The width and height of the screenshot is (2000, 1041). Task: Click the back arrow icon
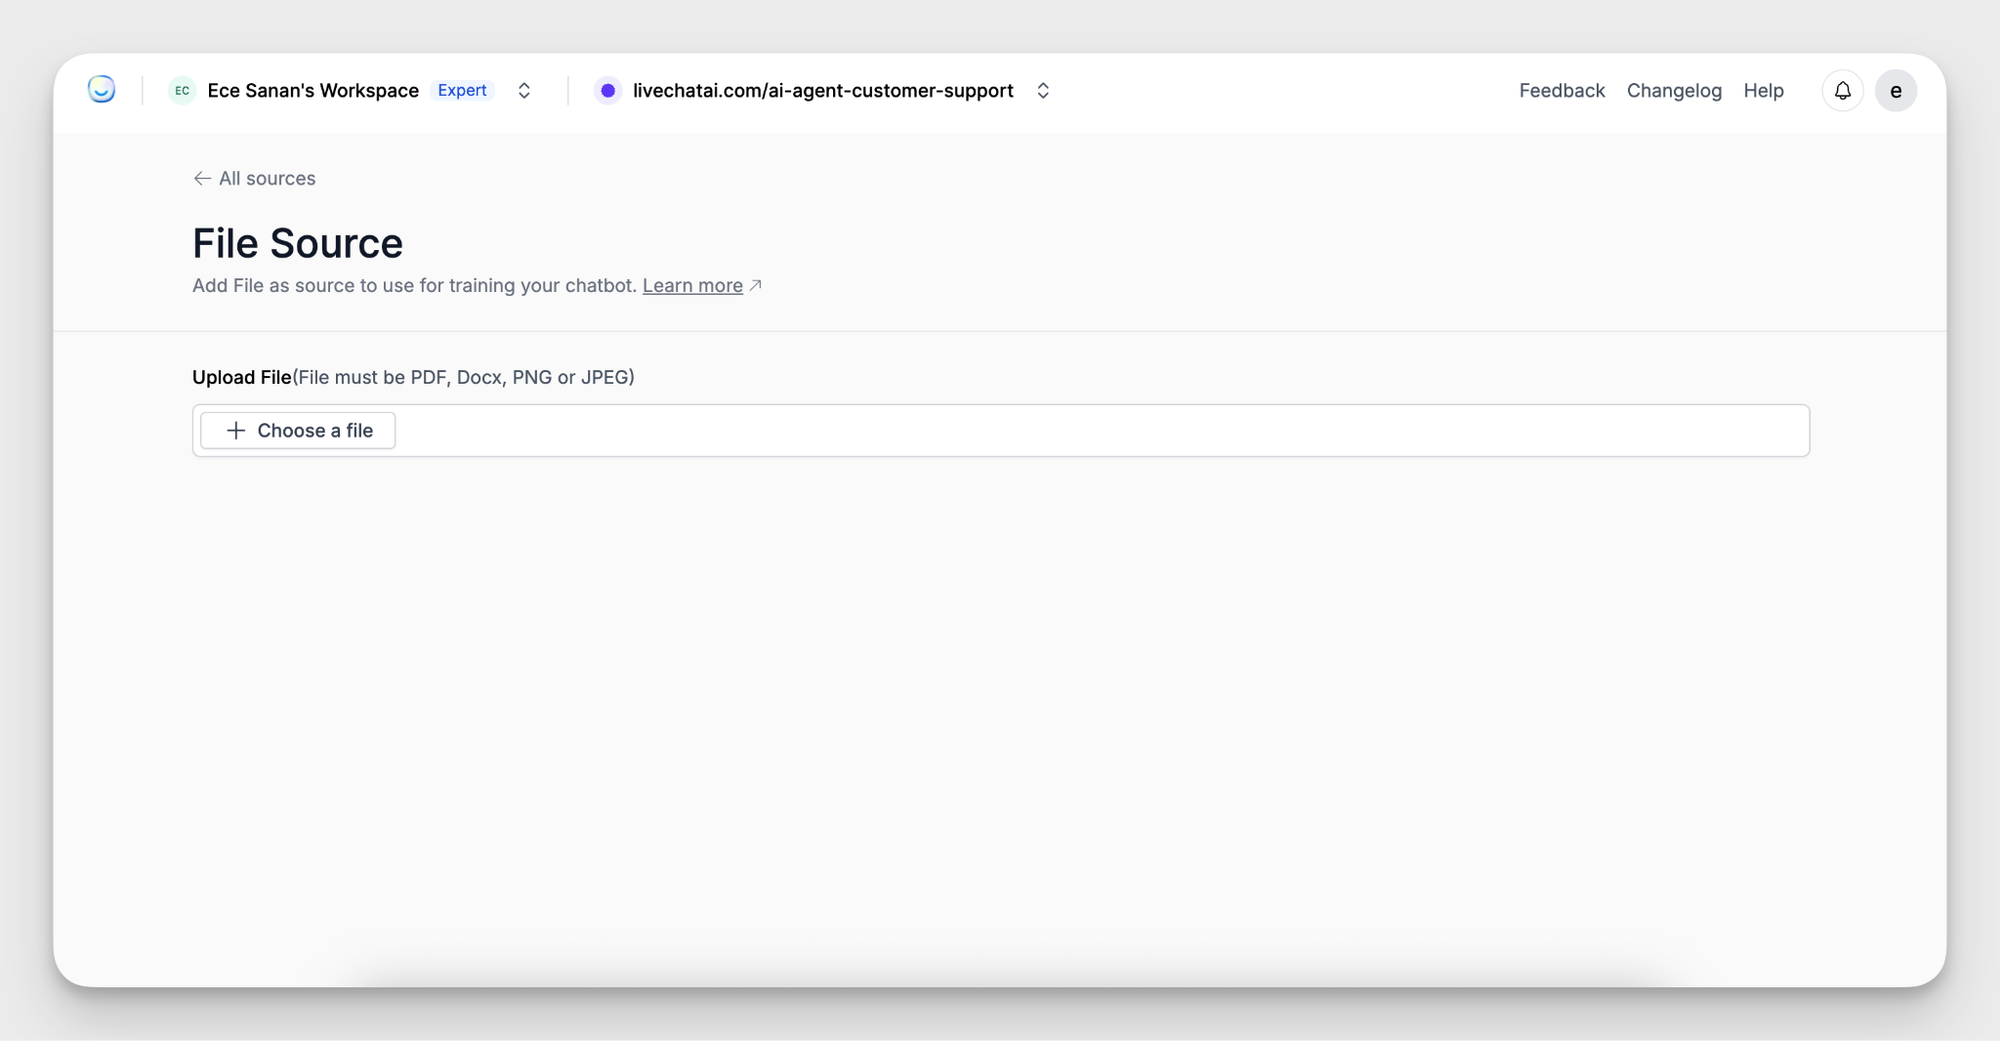click(202, 178)
